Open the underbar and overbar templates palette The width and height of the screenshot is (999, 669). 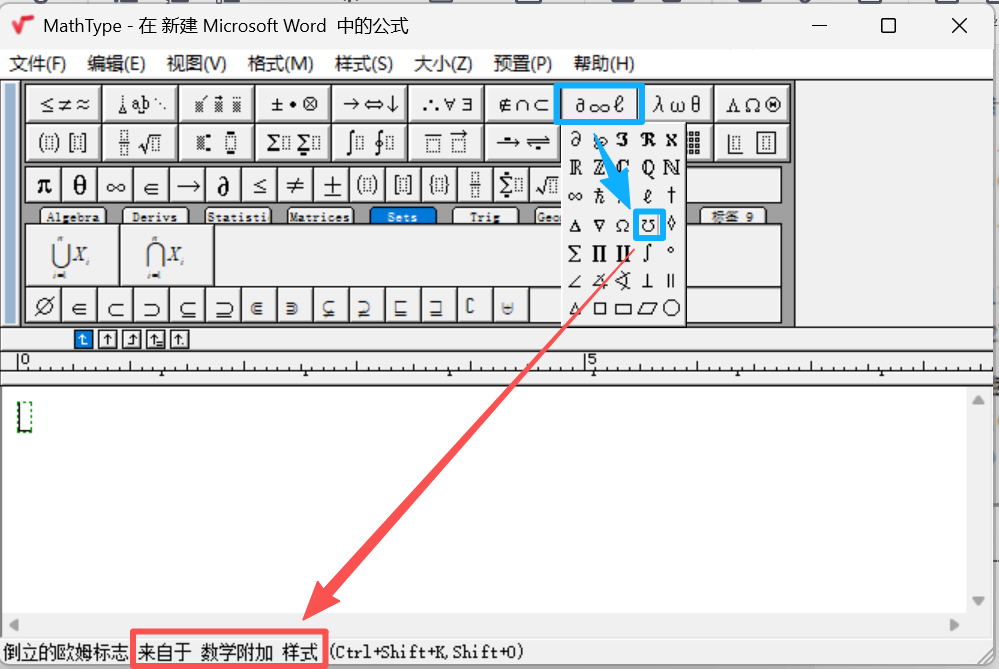point(446,142)
